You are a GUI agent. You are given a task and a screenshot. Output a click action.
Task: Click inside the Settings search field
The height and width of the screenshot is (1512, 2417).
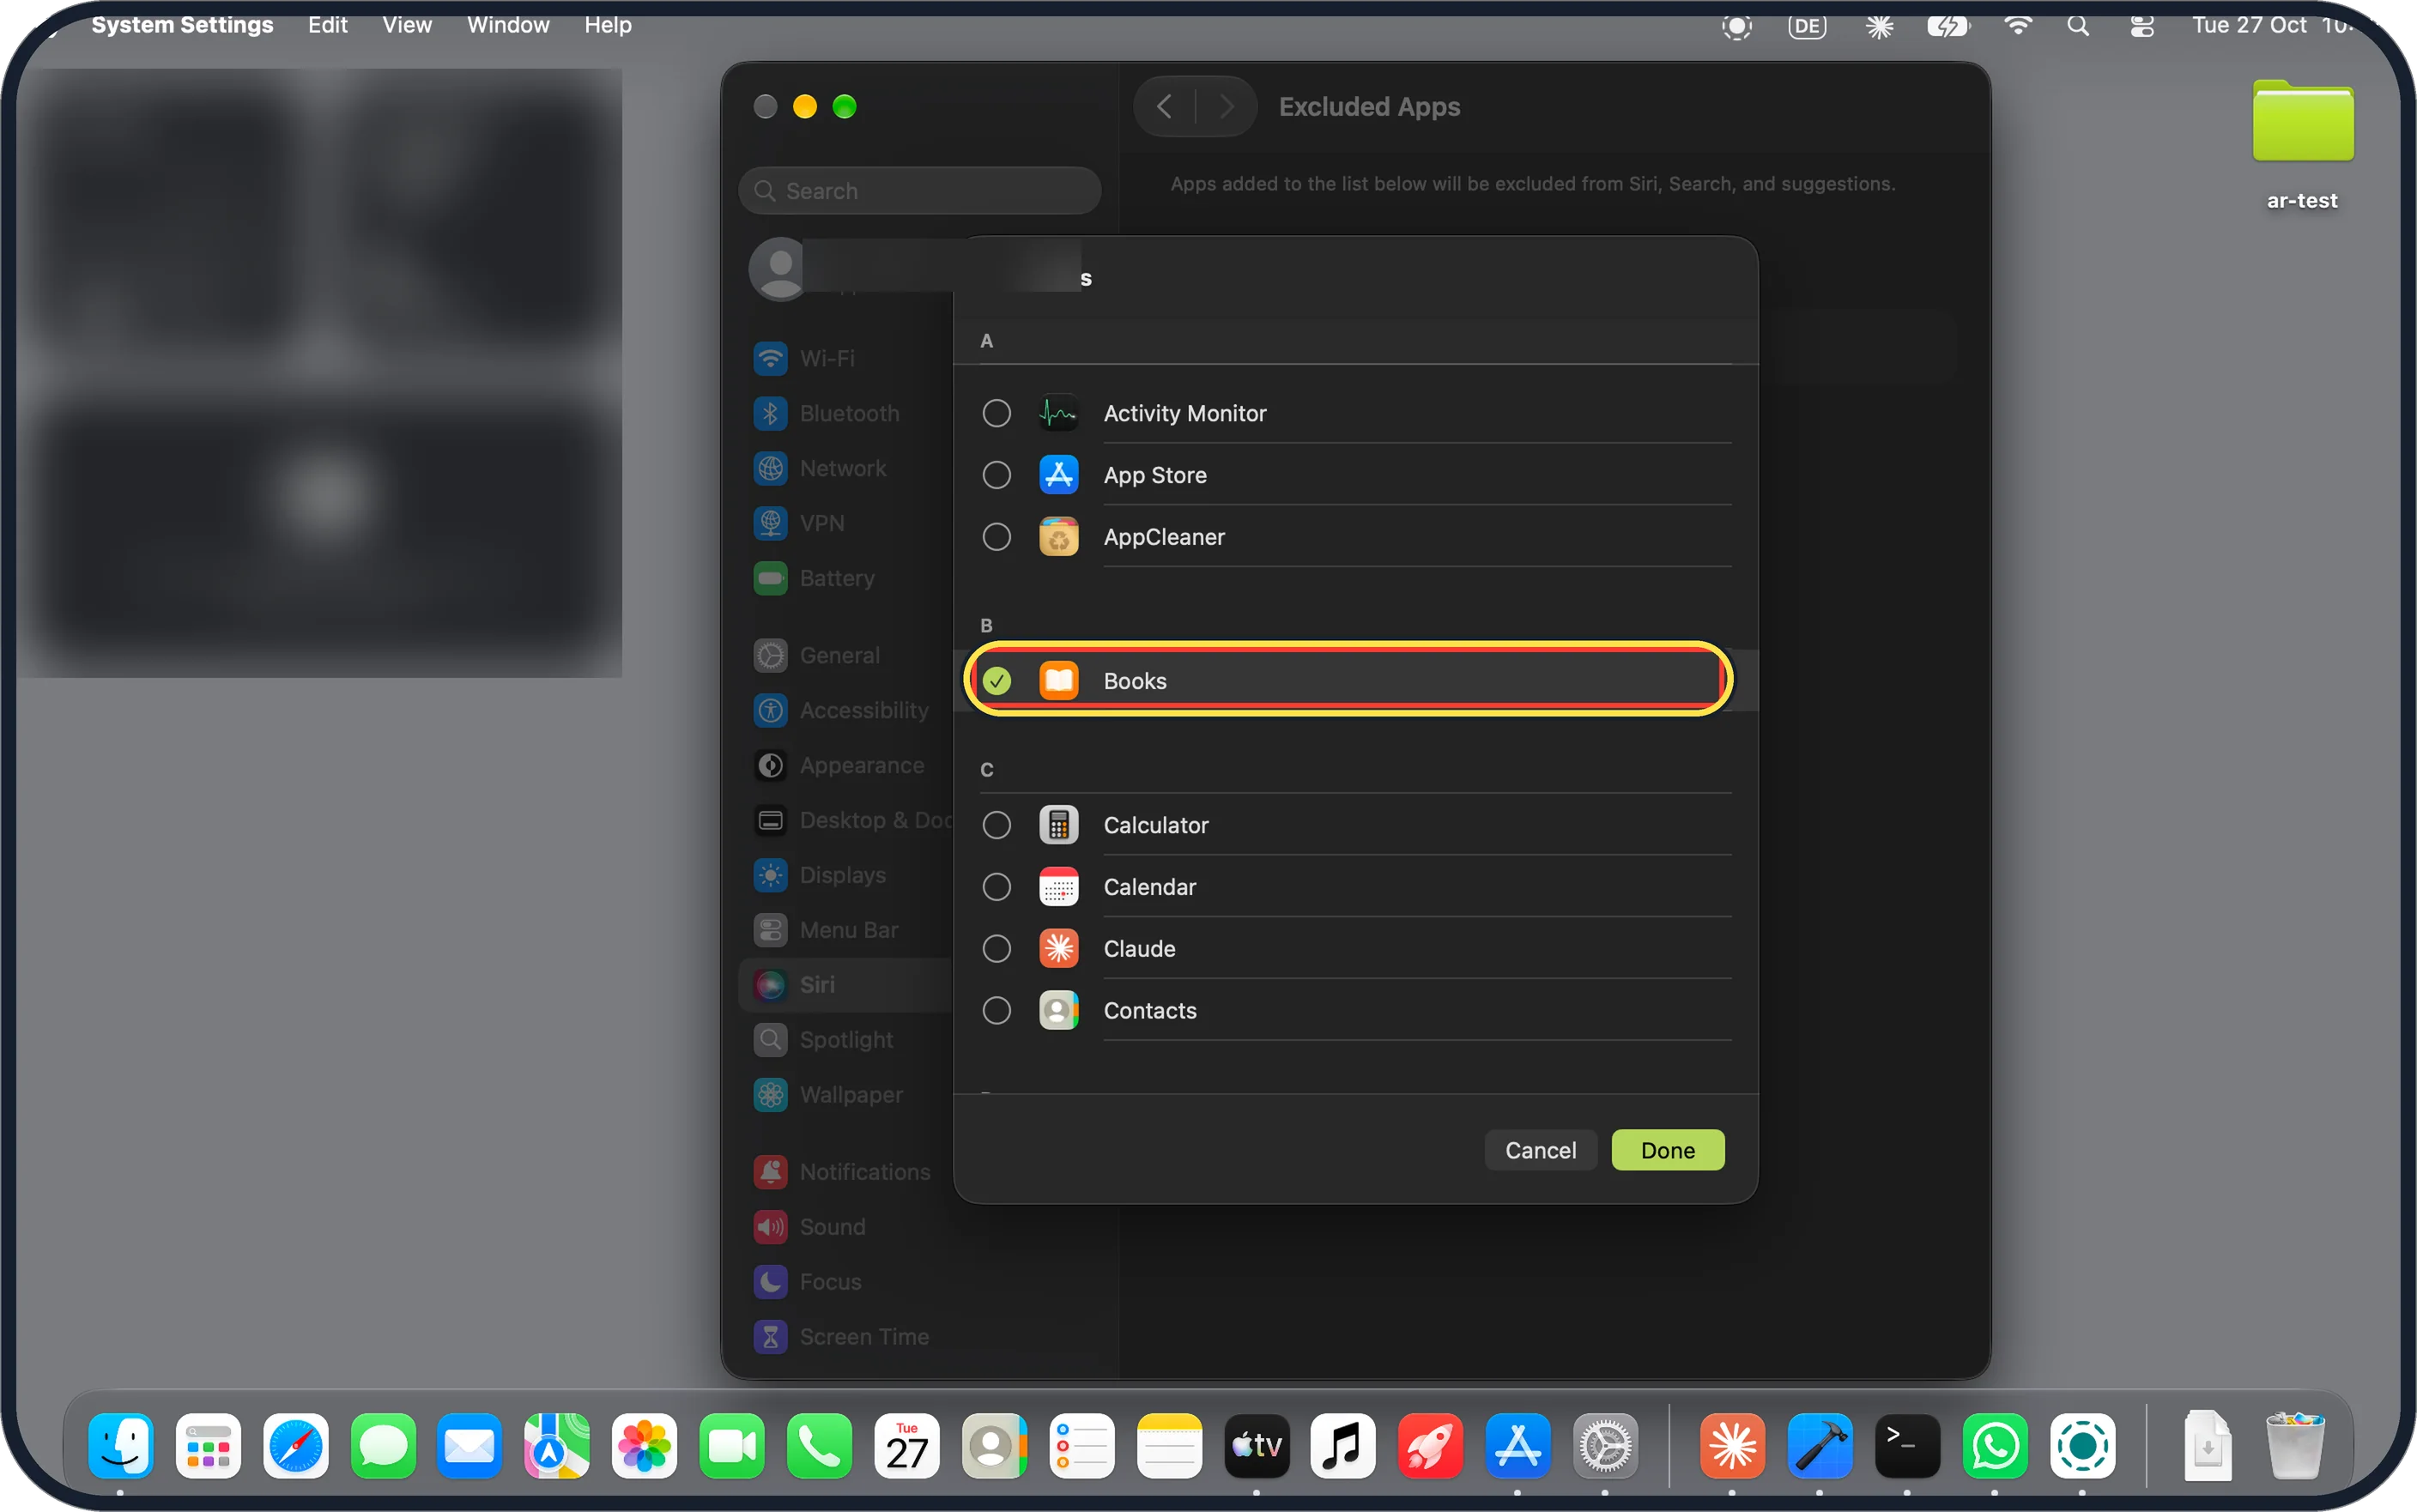pyautogui.click(x=919, y=190)
